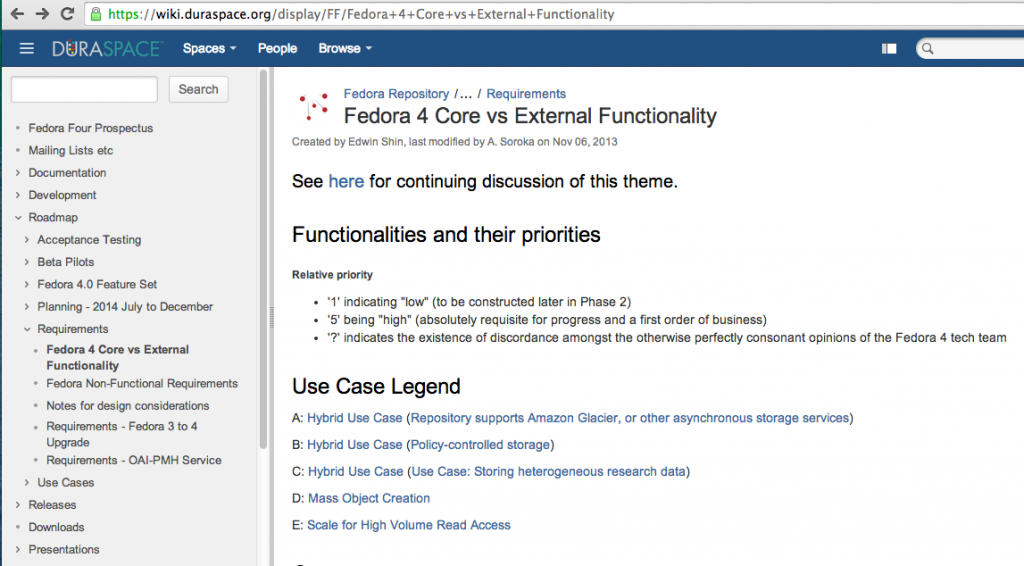
Task: Expand the Beta Pilots tree item
Action: point(27,262)
